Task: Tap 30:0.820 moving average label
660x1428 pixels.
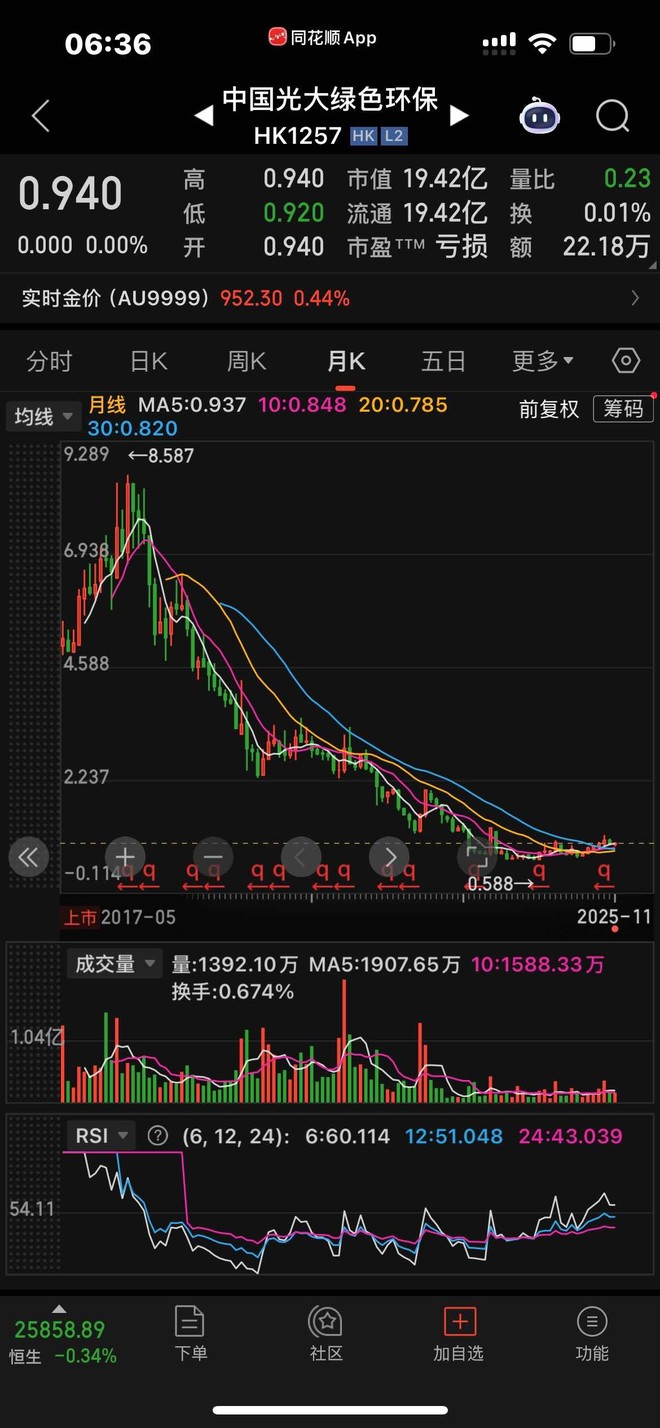Action: click(132, 429)
